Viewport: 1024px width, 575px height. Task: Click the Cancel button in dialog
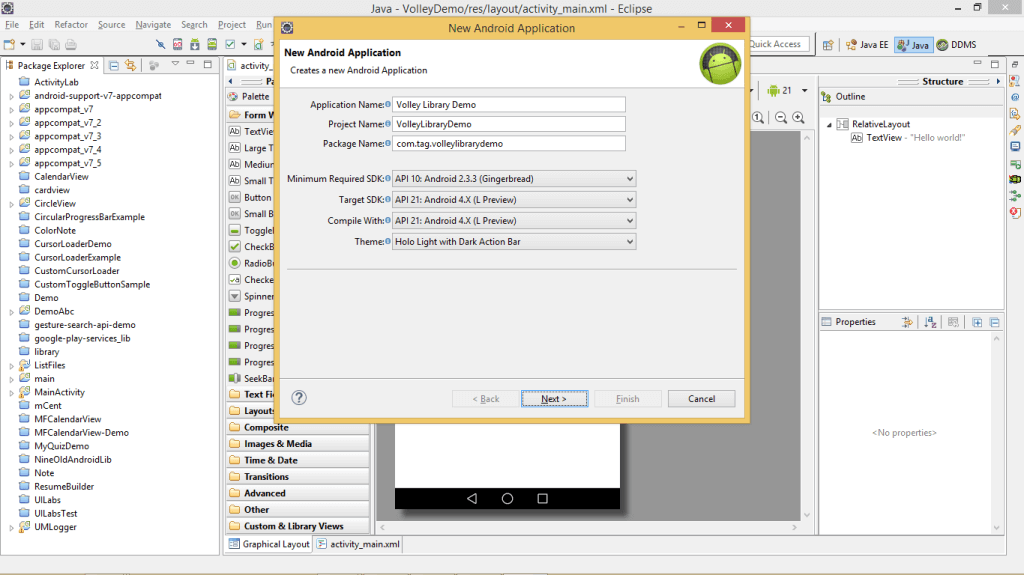701,399
